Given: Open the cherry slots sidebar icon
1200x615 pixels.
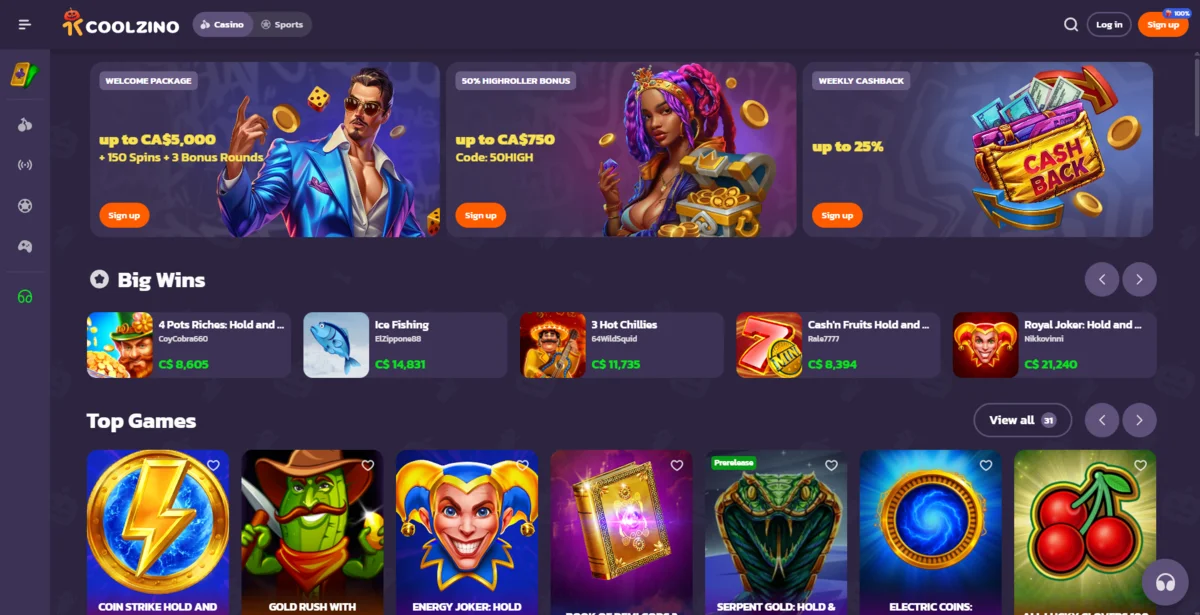Looking at the screenshot, I should click(x=25, y=125).
